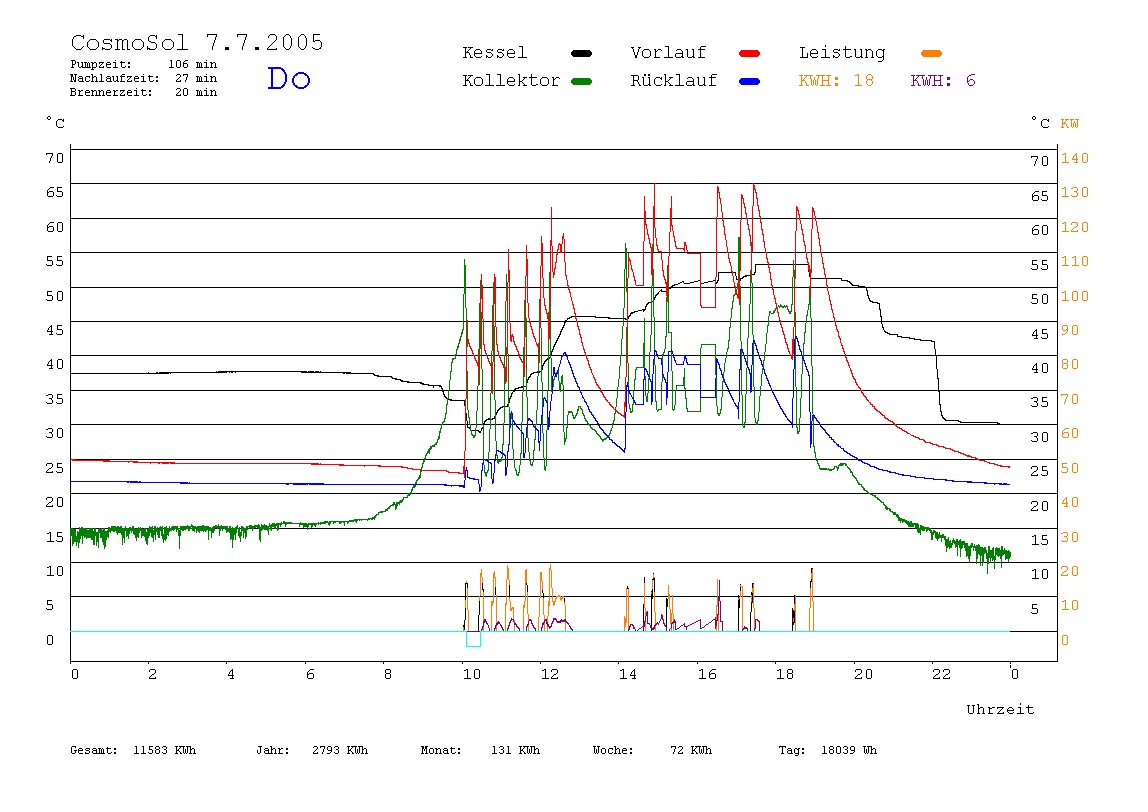Click hour "2" on the time axis
This screenshot has height=812, width=1148.
(152, 674)
